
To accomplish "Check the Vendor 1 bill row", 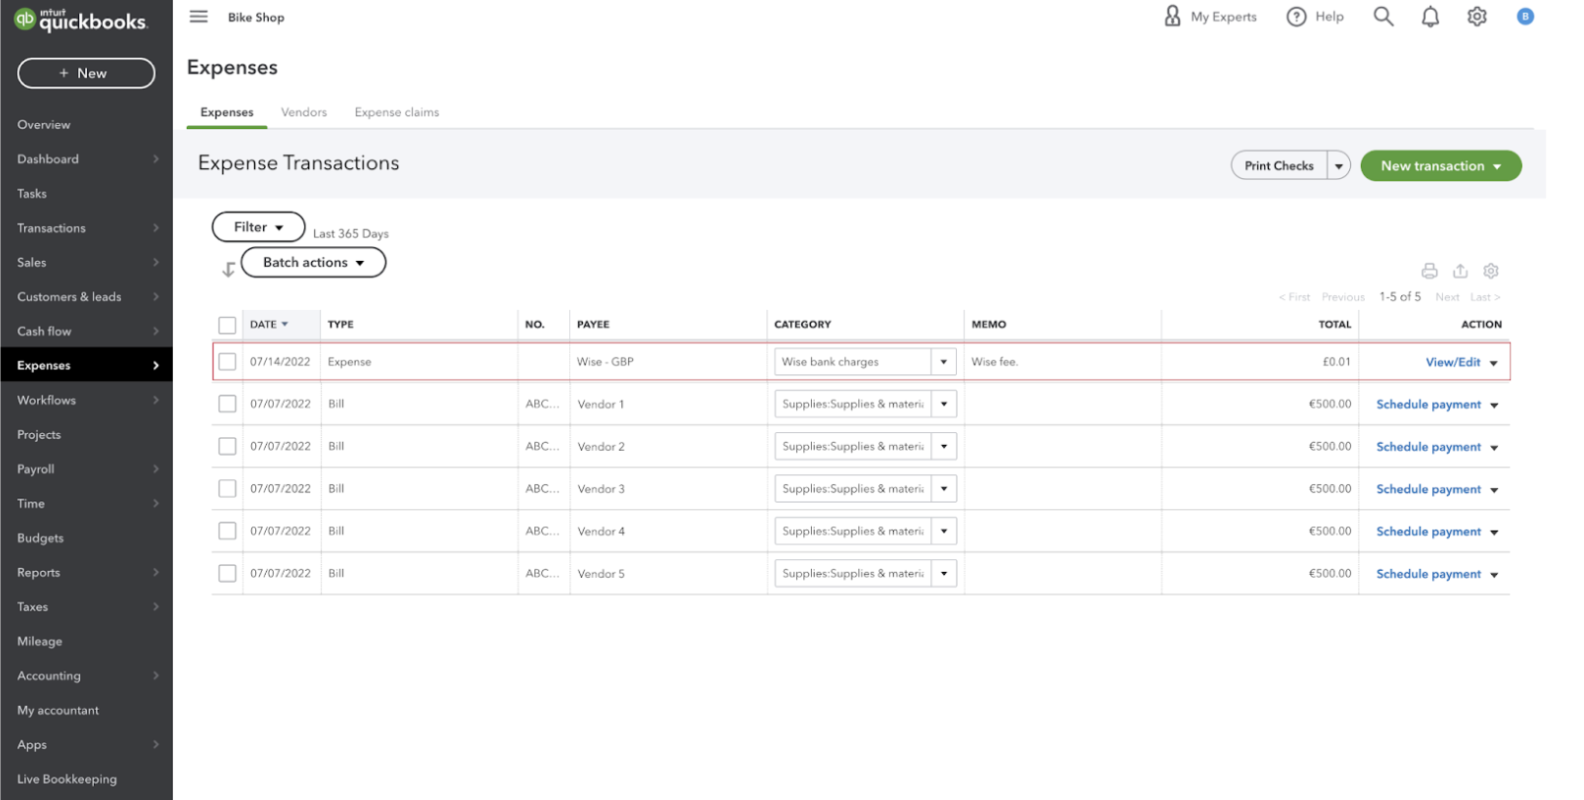I will point(227,404).
